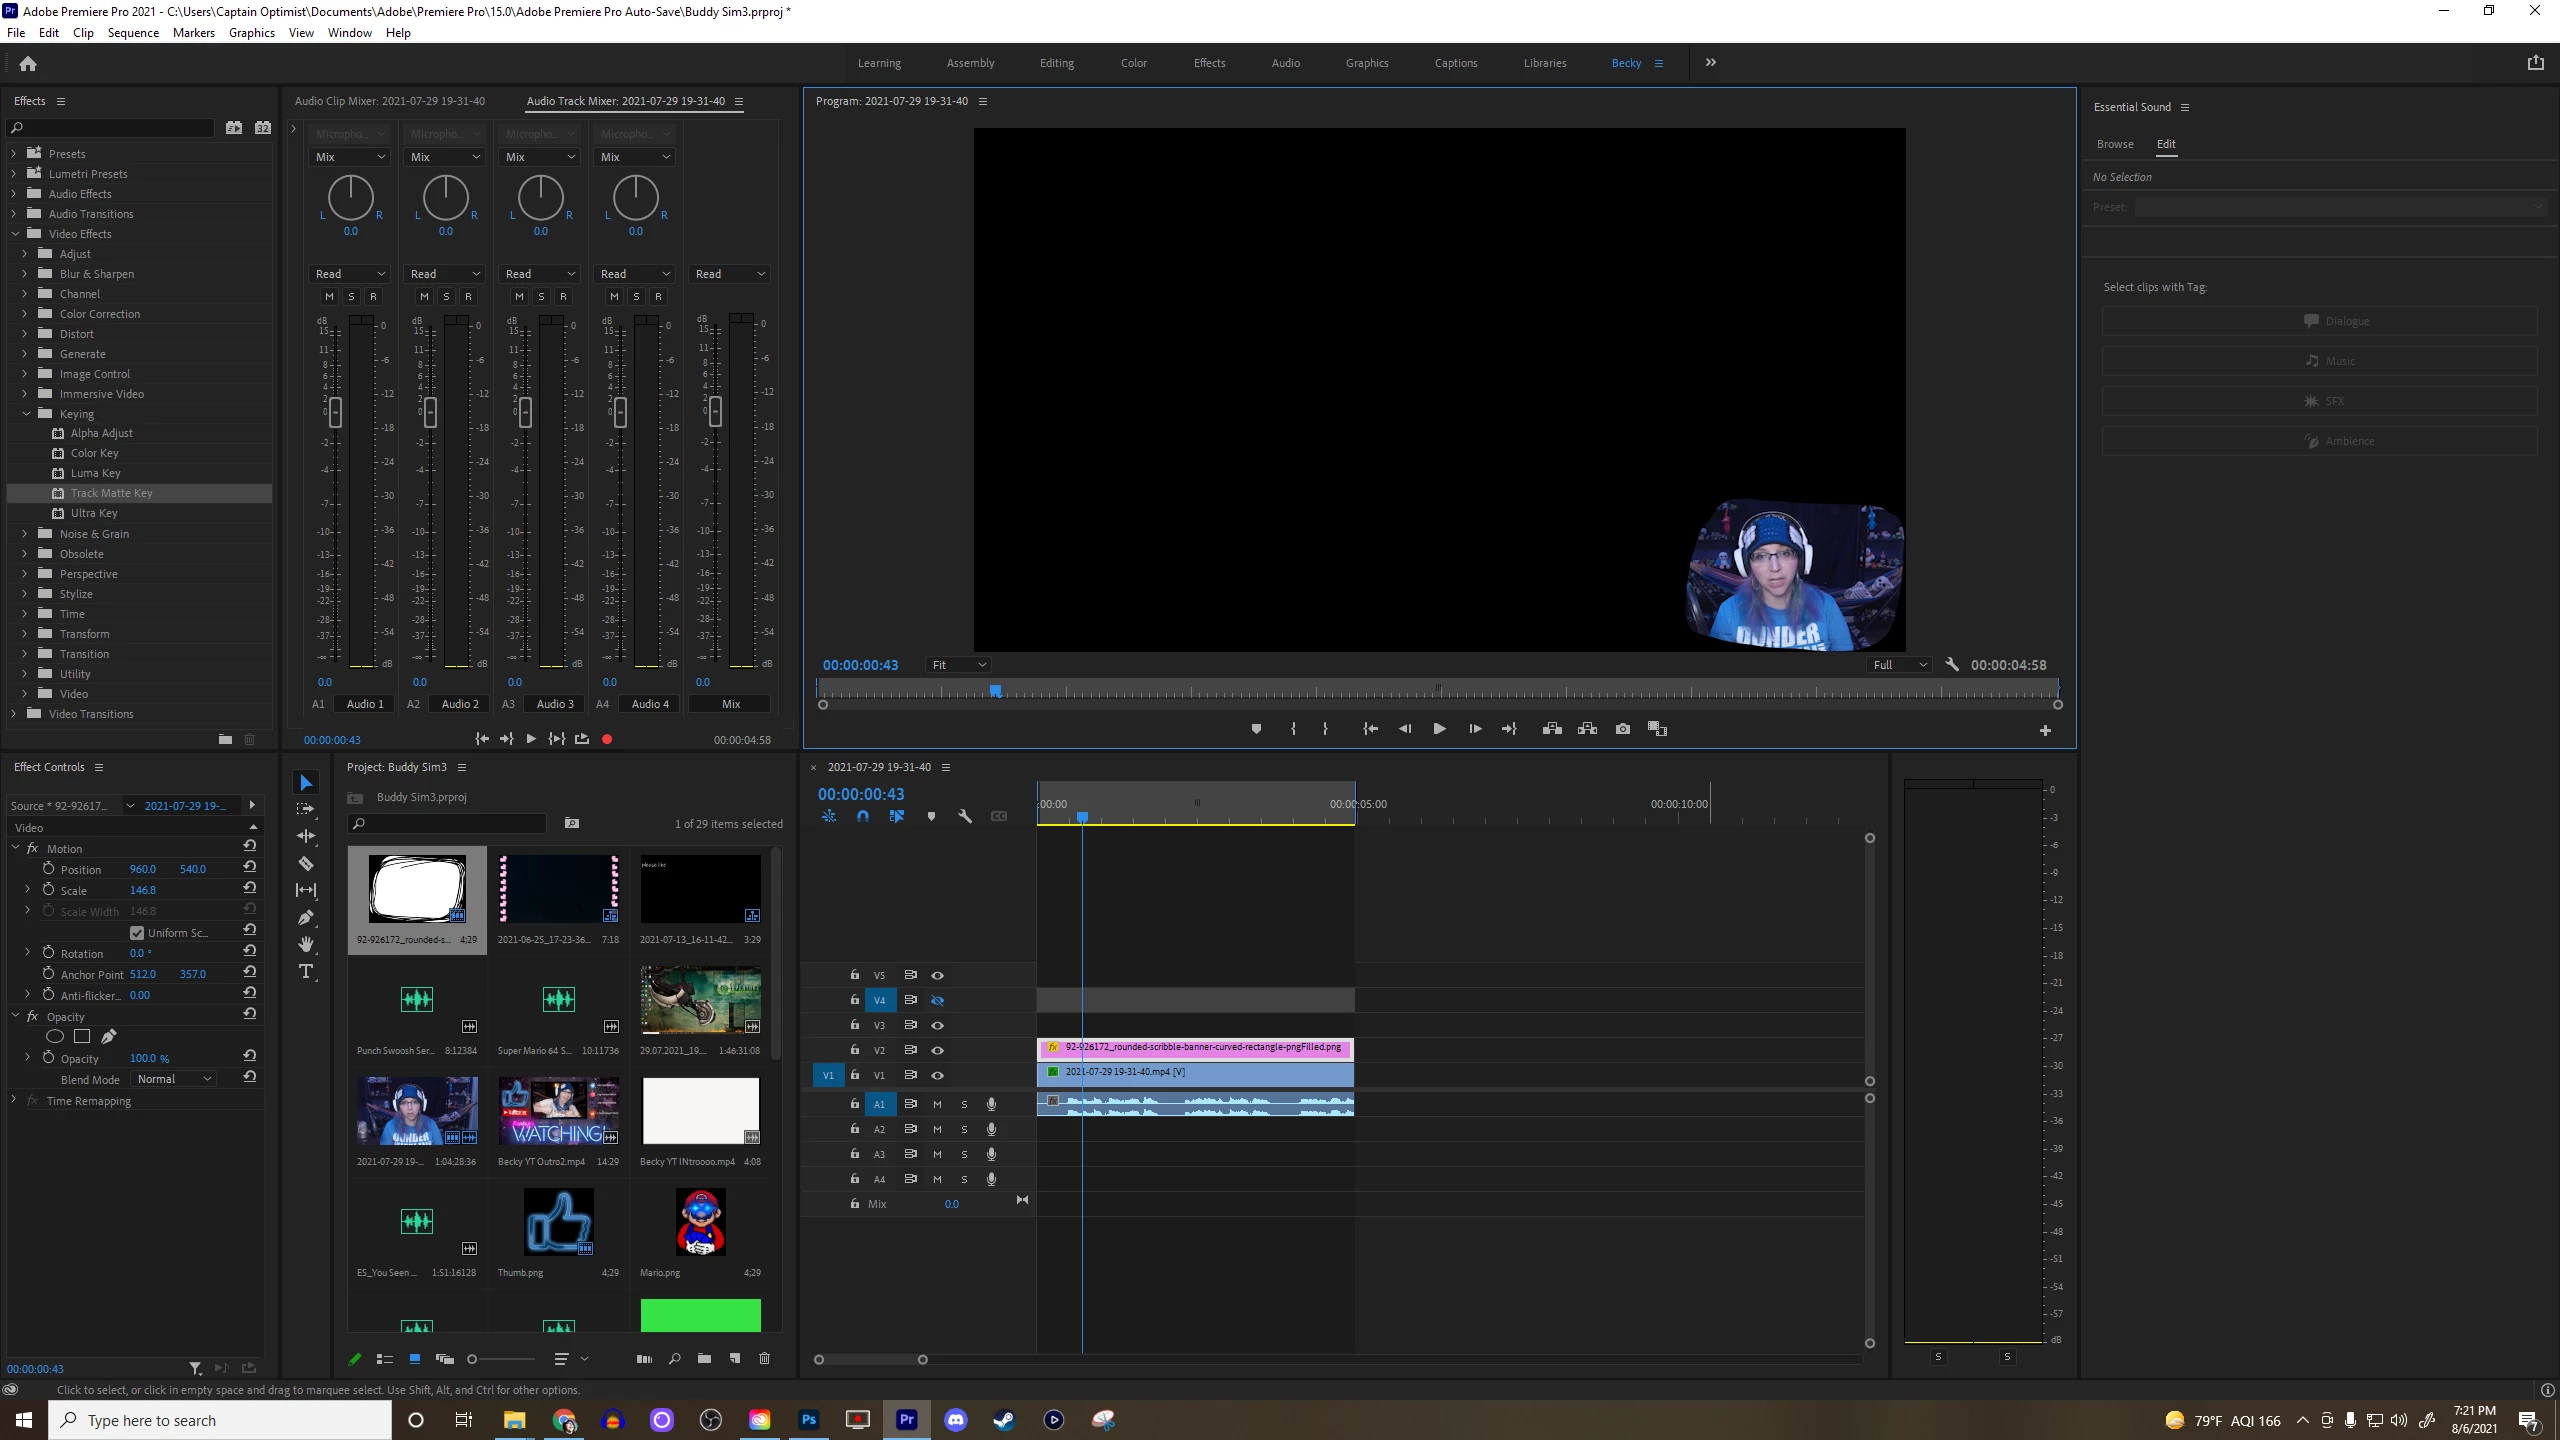Adjust the Audio 1 volume fader
The width and height of the screenshot is (2560, 1440).
[x=335, y=411]
